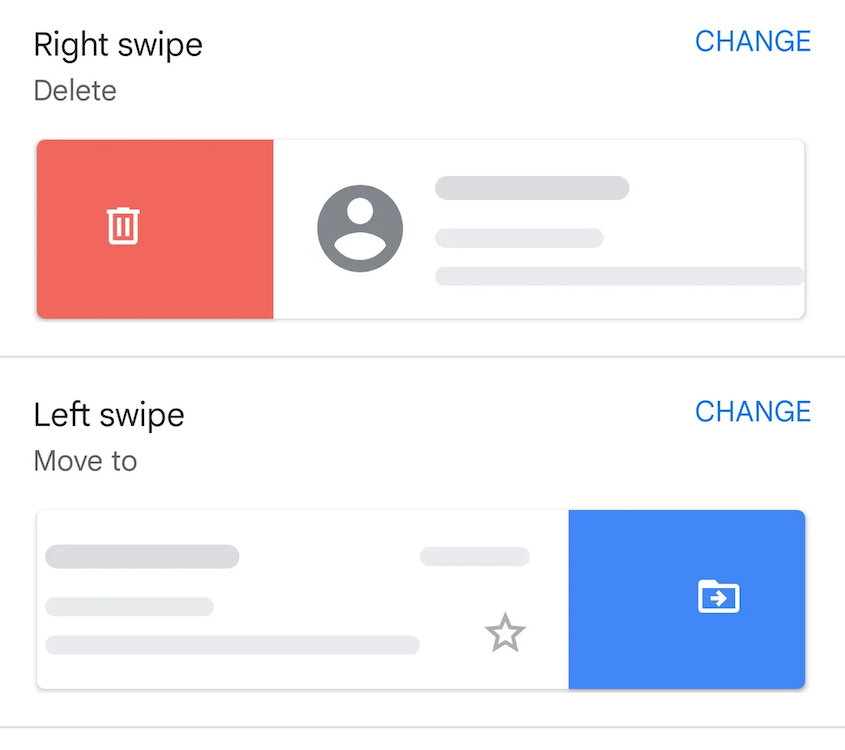Select the "Left swipe" heading
Screen dimensions: 845x750
109,415
